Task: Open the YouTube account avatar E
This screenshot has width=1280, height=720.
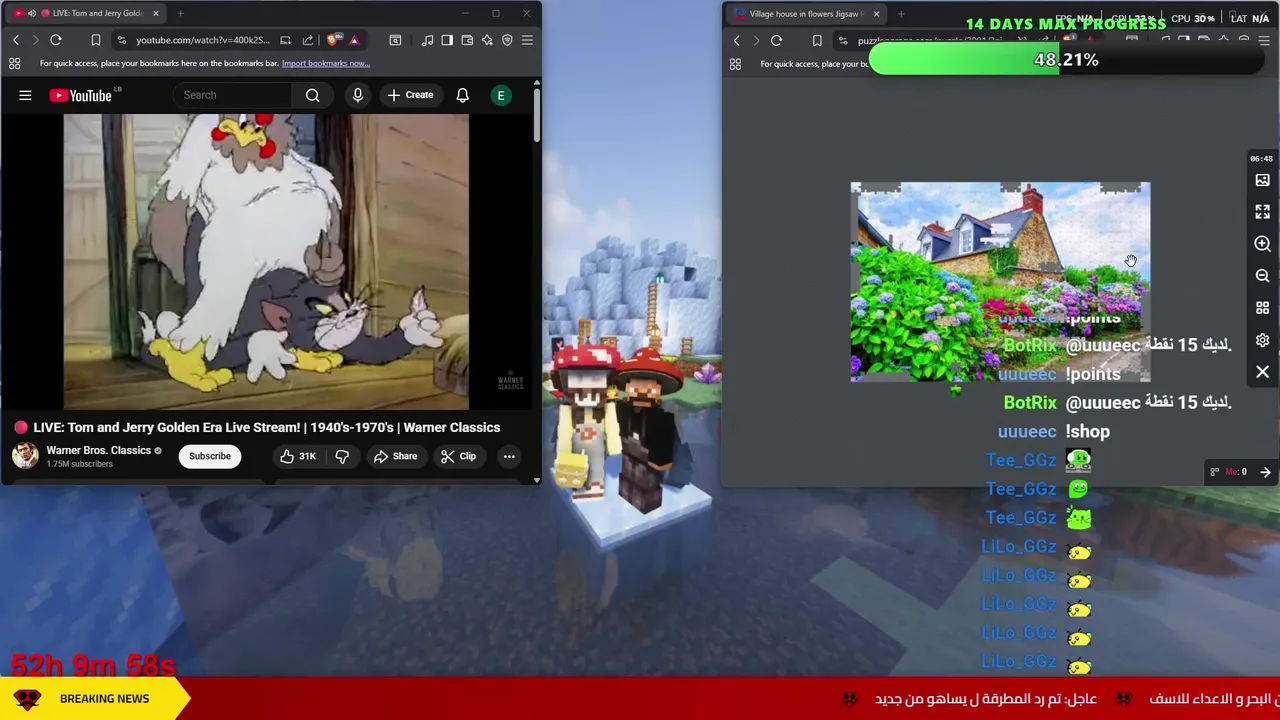Action: coord(501,95)
